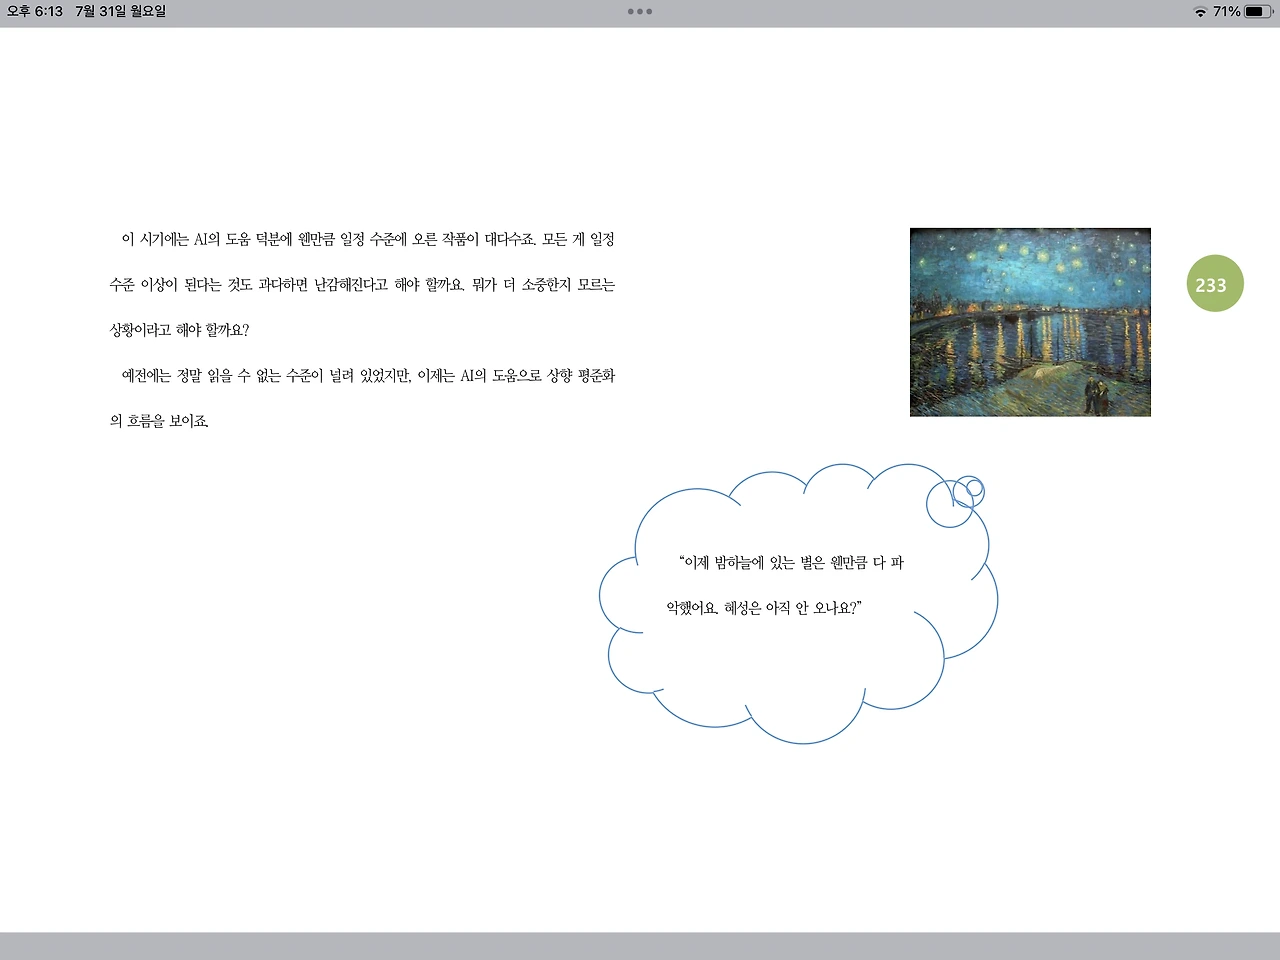Tap the bottom gray progress bar

pos(640,948)
